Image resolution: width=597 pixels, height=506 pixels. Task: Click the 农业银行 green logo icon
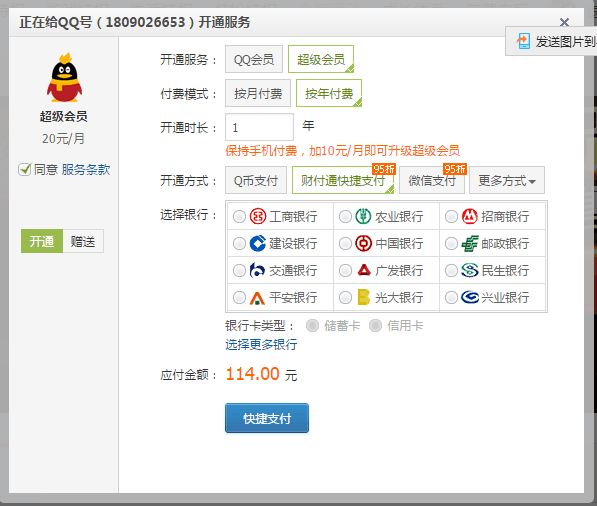point(363,216)
